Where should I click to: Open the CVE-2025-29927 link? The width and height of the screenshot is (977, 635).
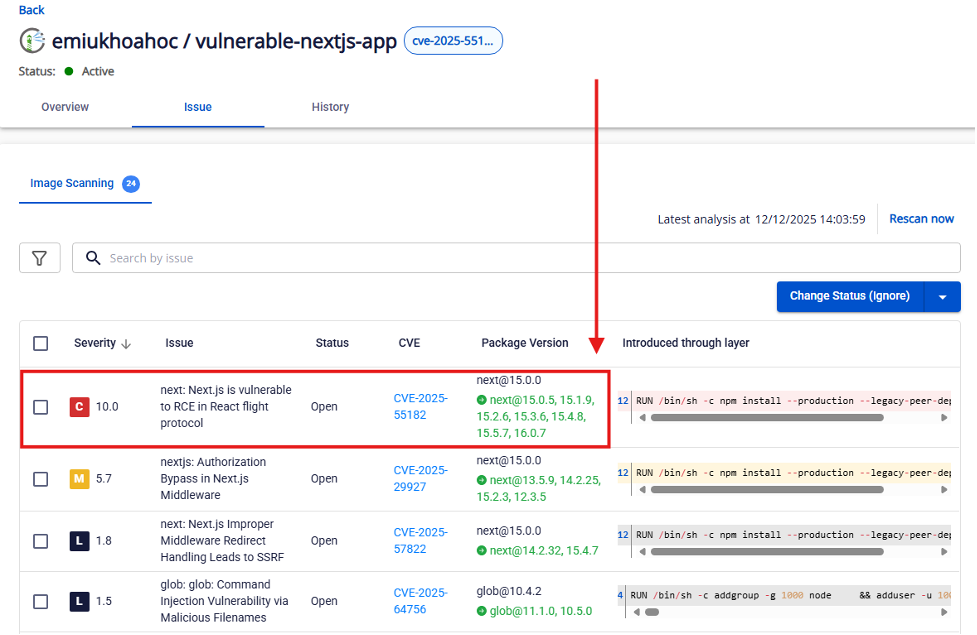tap(420, 478)
